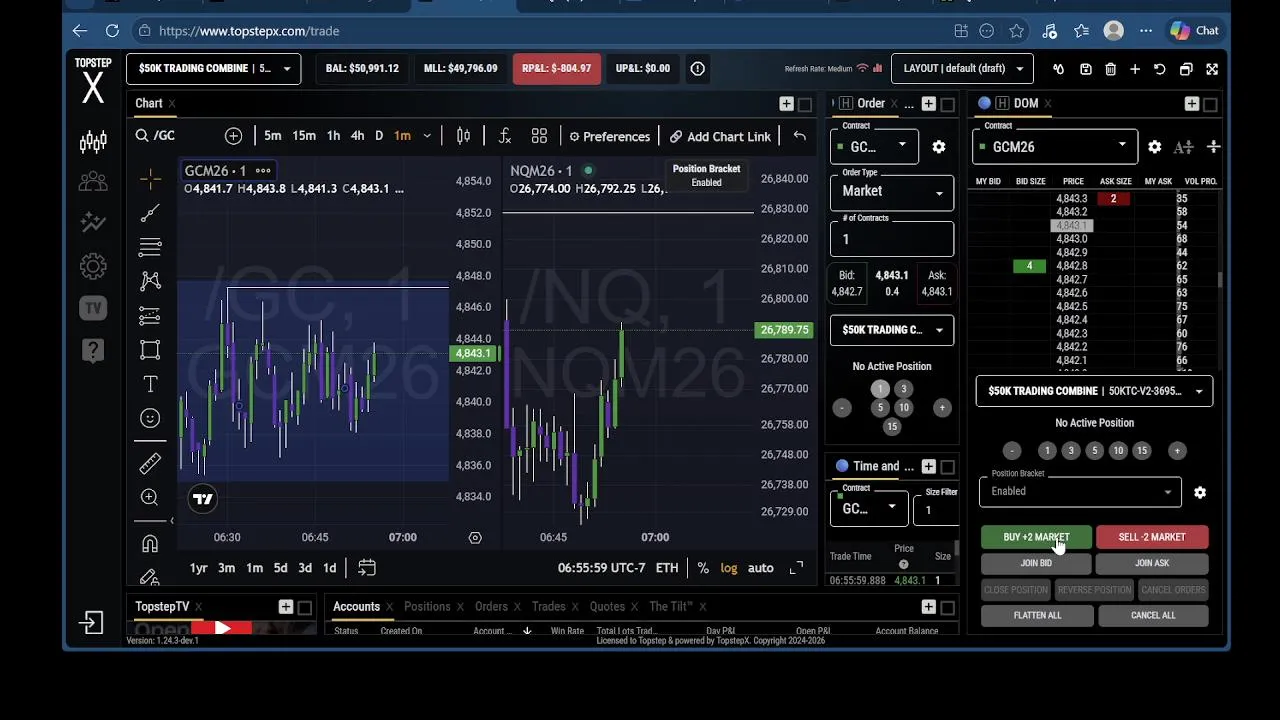Open the TV icon in left sidebar
This screenshot has height=720, width=1280.
click(93, 308)
